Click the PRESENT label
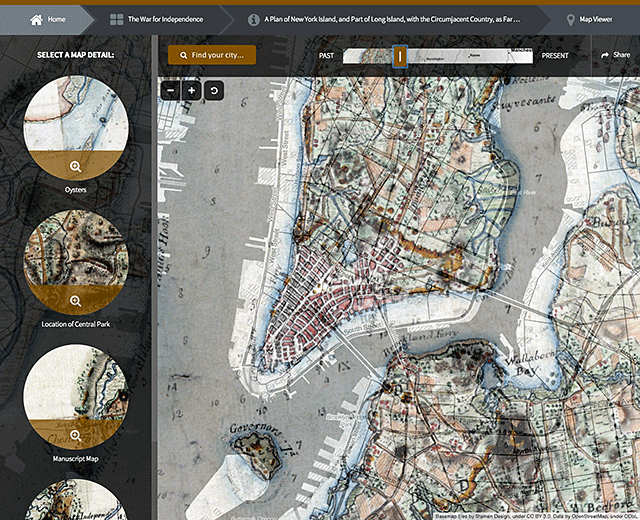The image size is (640, 520). tap(555, 56)
